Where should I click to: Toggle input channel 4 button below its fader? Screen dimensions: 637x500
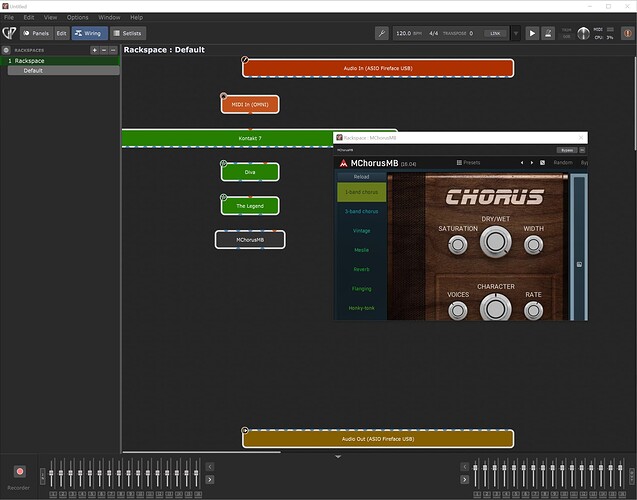pyautogui.click(x=82, y=494)
